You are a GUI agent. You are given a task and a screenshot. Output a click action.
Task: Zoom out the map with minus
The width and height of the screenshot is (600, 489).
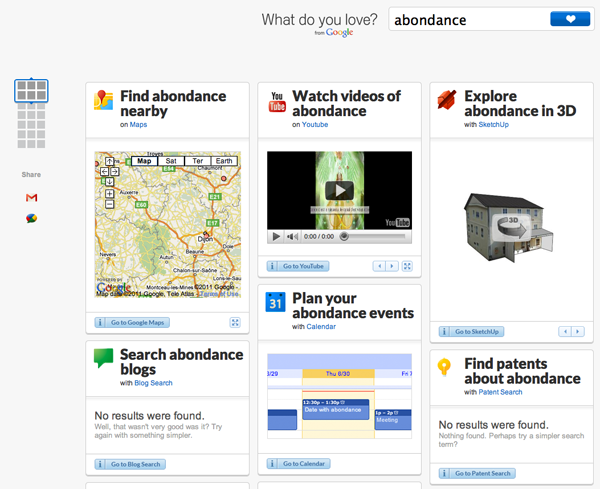pyautogui.click(x=109, y=204)
